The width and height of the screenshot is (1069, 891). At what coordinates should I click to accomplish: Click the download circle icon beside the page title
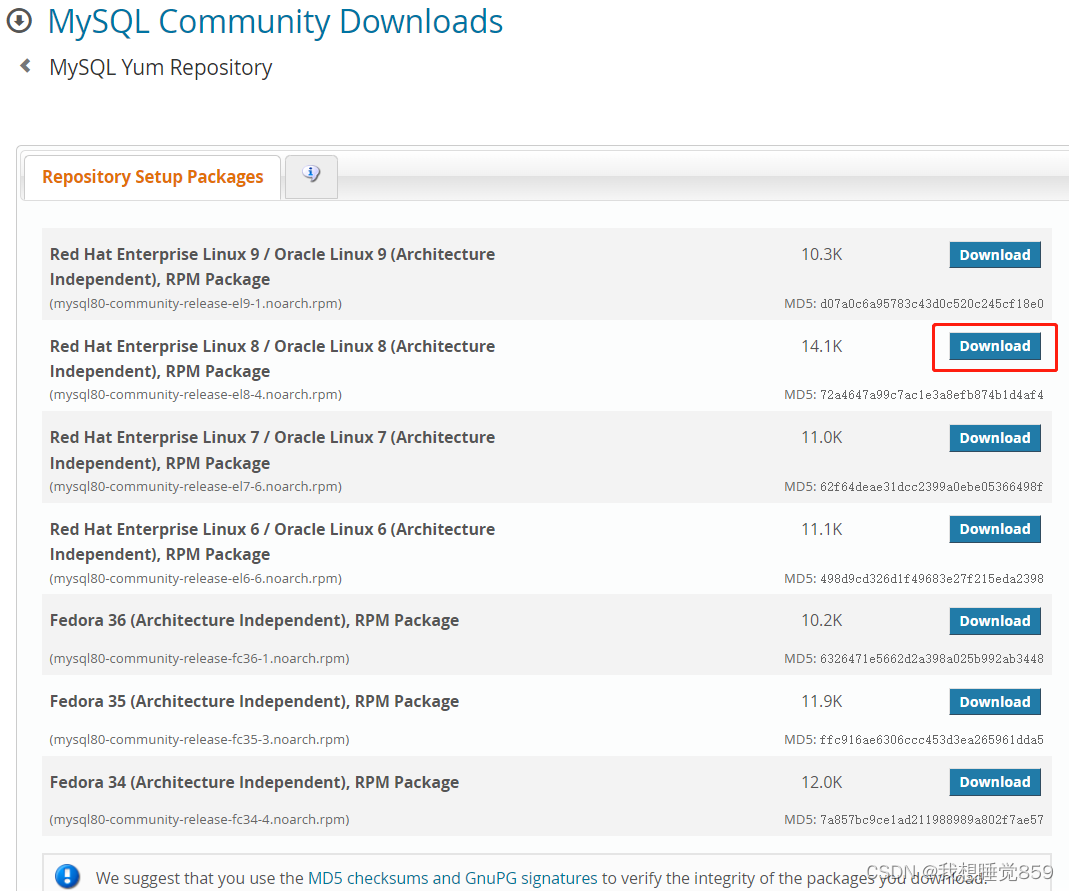point(19,20)
